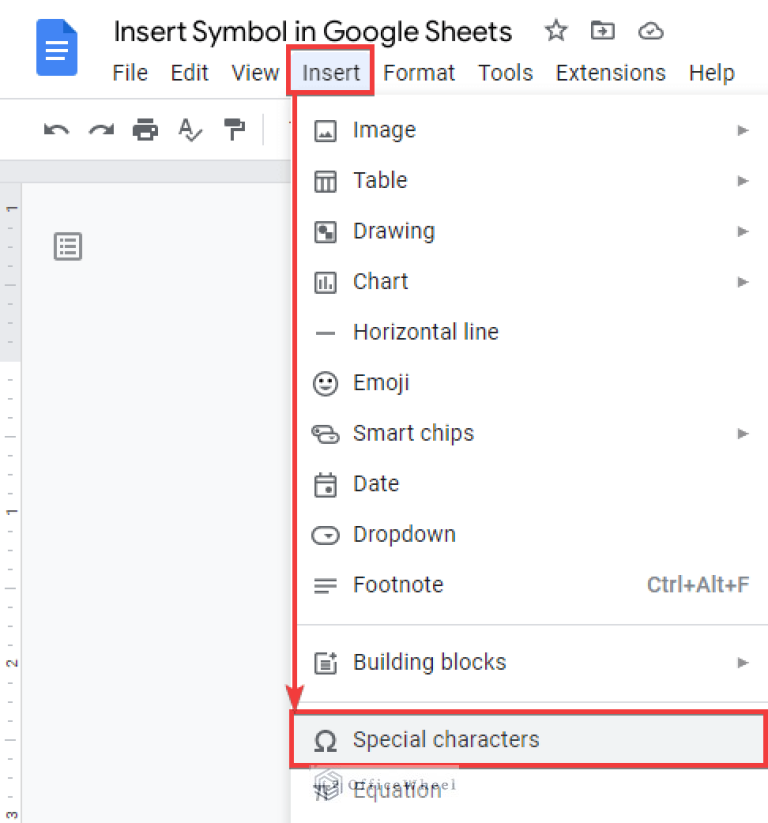Select the Paint format tool
Image resolution: width=768 pixels, height=823 pixels.
(x=234, y=130)
